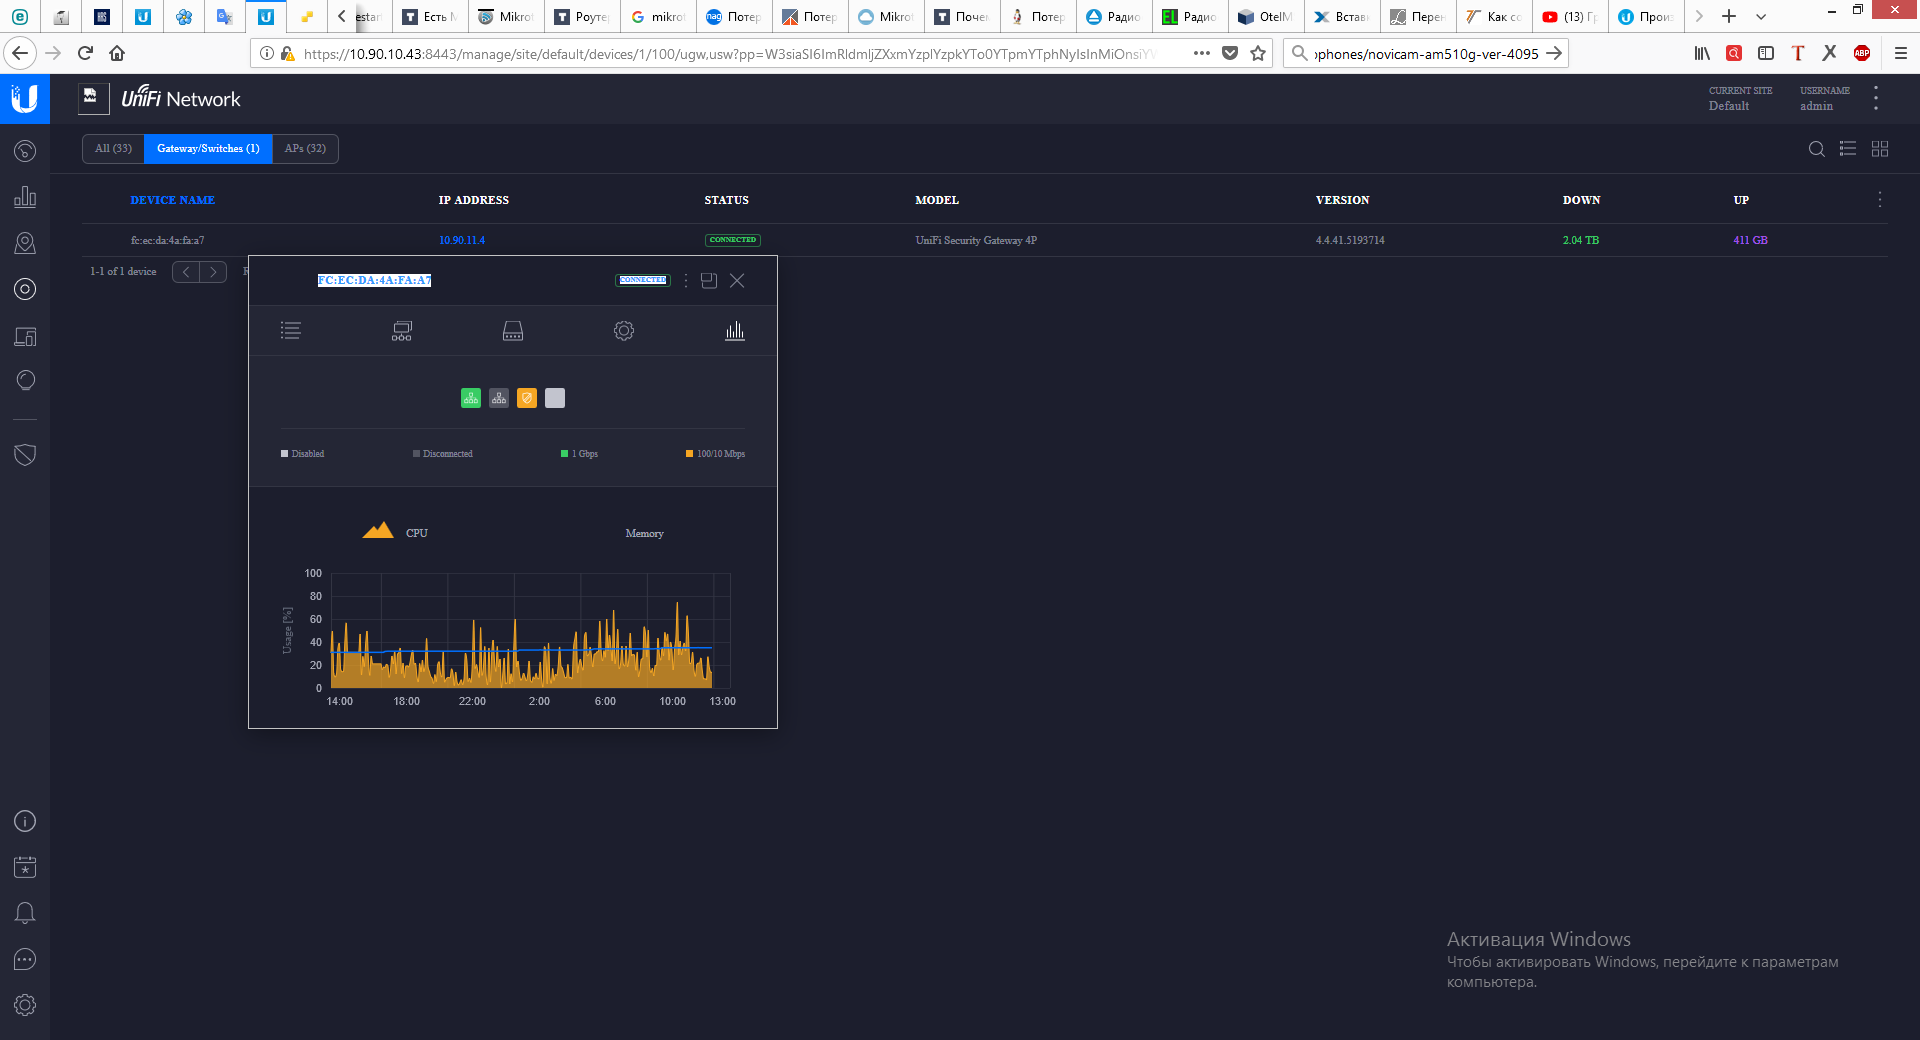
Task: Open the live chat bubble sidebar icon
Action: 25,959
